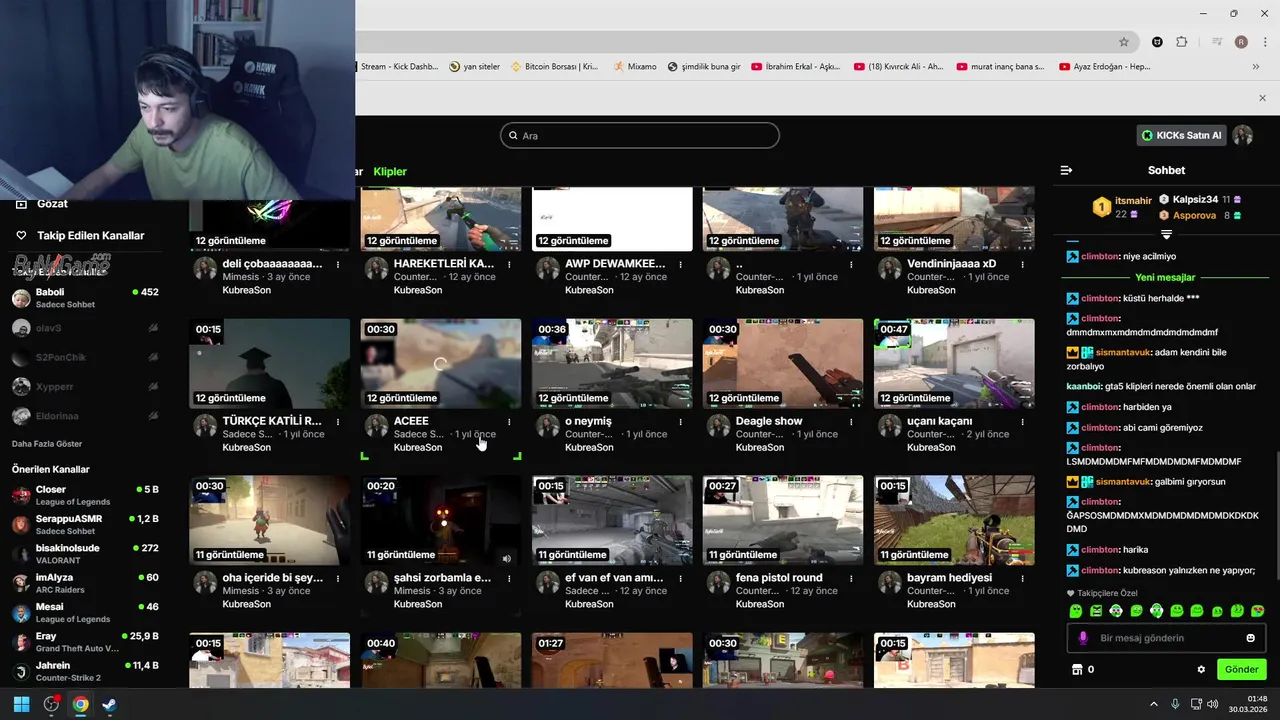
Task: Open options for HAREKETLERİ KA... clip
Action: tap(509, 264)
